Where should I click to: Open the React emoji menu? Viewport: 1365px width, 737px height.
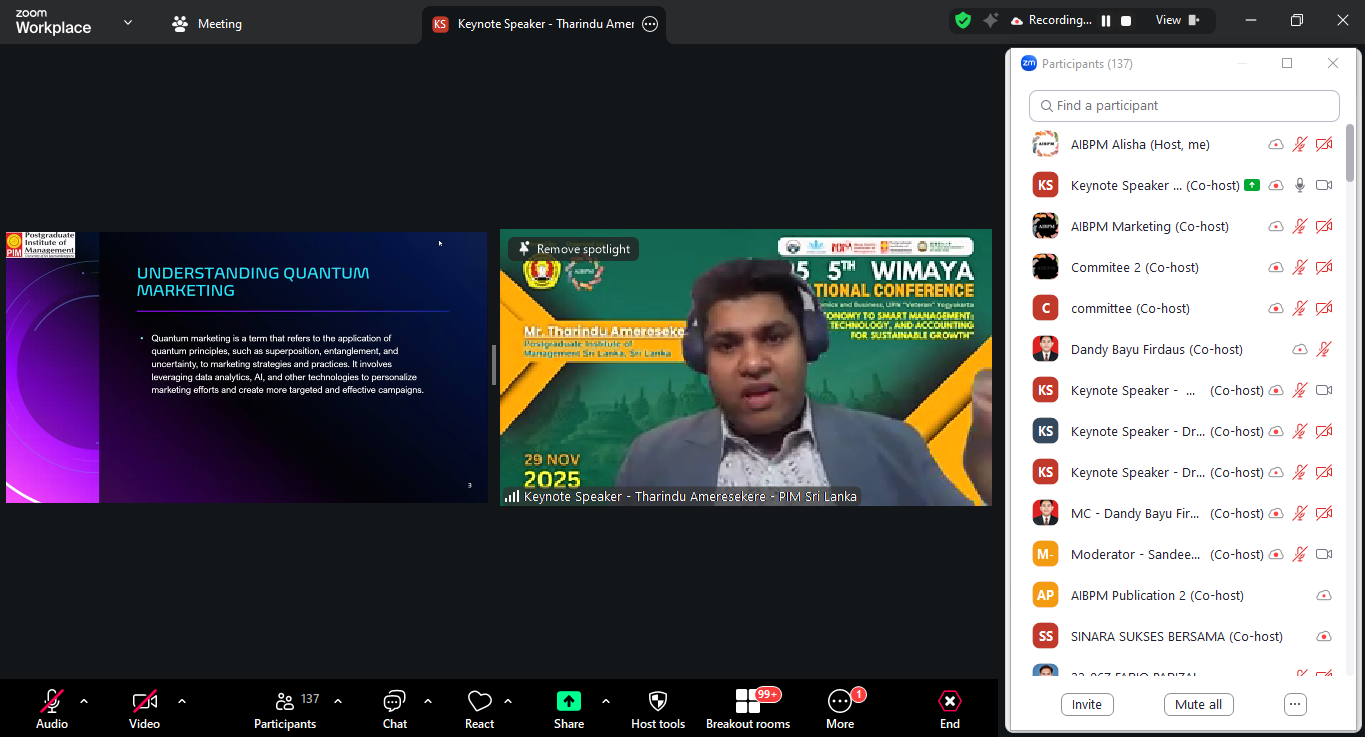click(480, 708)
